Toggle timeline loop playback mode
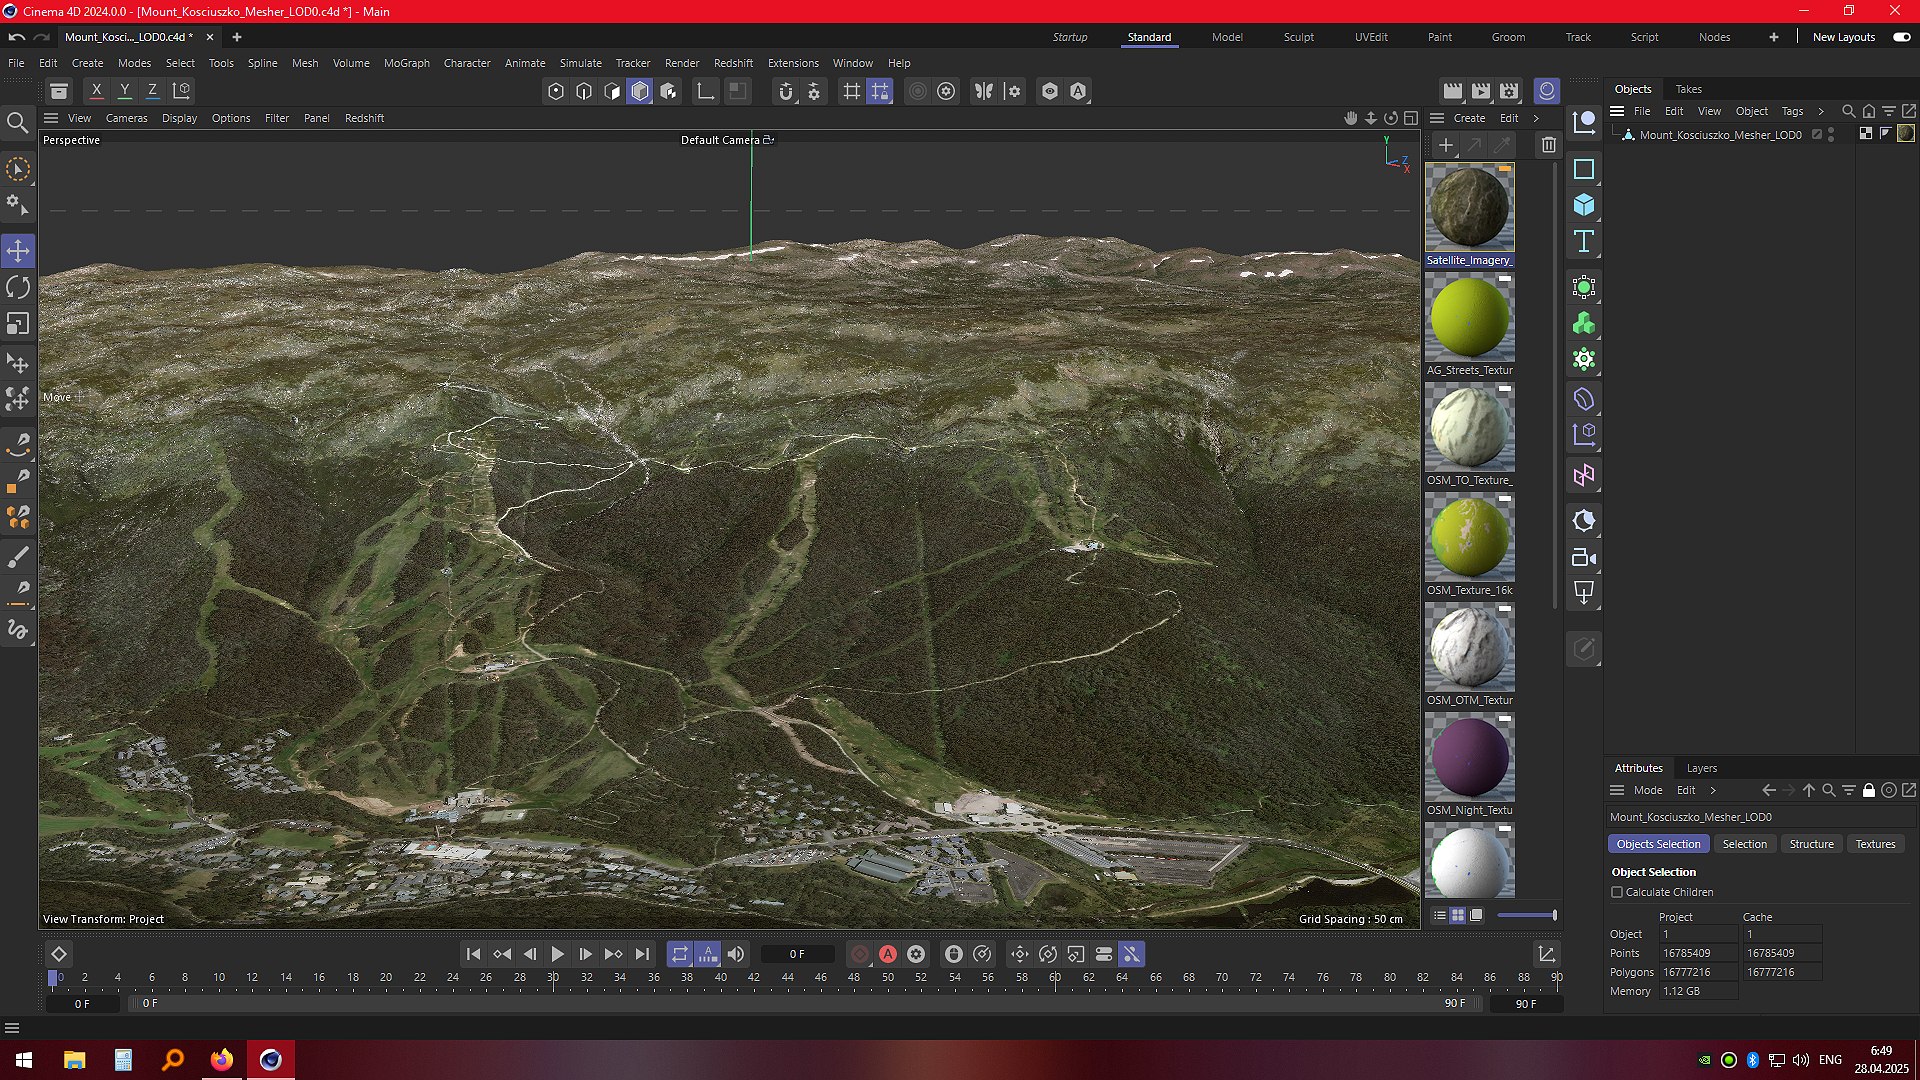 click(x=680, y=955)
